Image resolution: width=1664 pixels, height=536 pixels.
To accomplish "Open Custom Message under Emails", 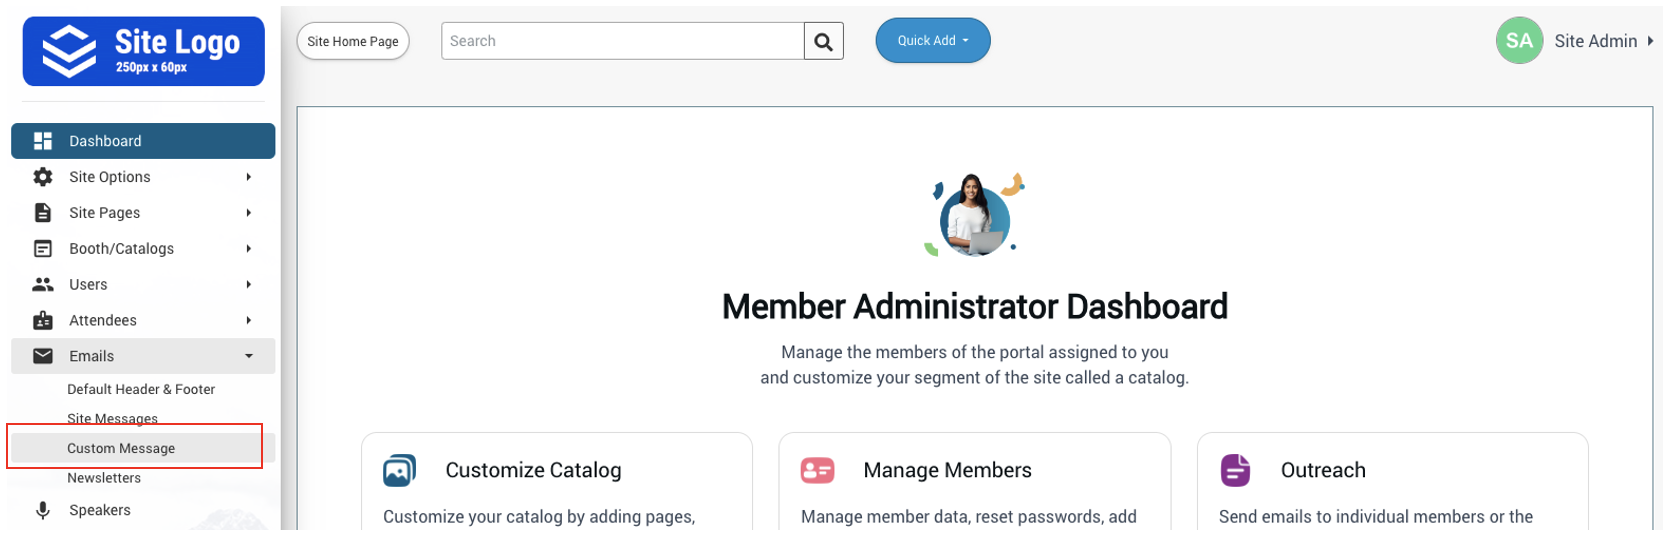I will [x=121, y=448].
